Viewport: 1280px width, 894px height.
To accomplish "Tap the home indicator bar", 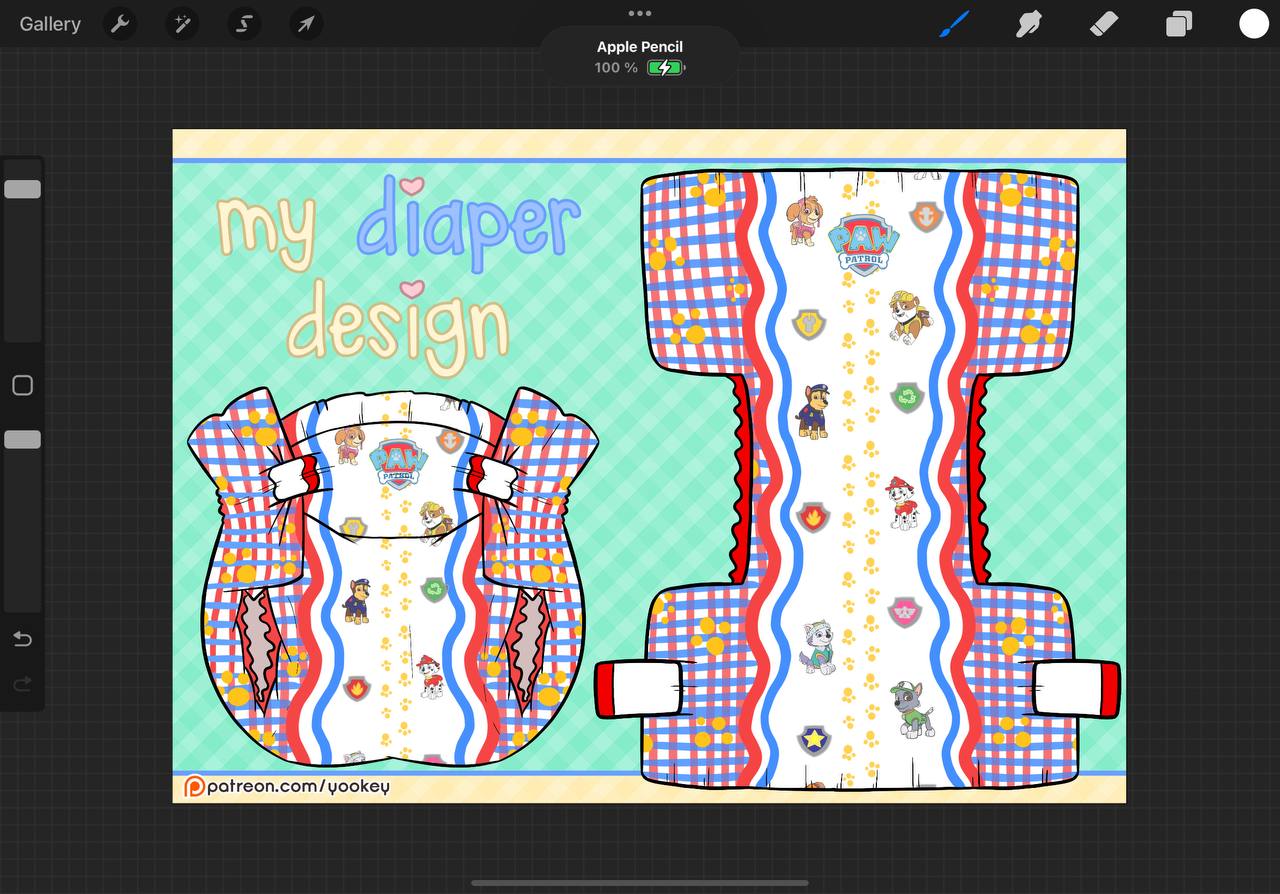I will click(640, 883).
